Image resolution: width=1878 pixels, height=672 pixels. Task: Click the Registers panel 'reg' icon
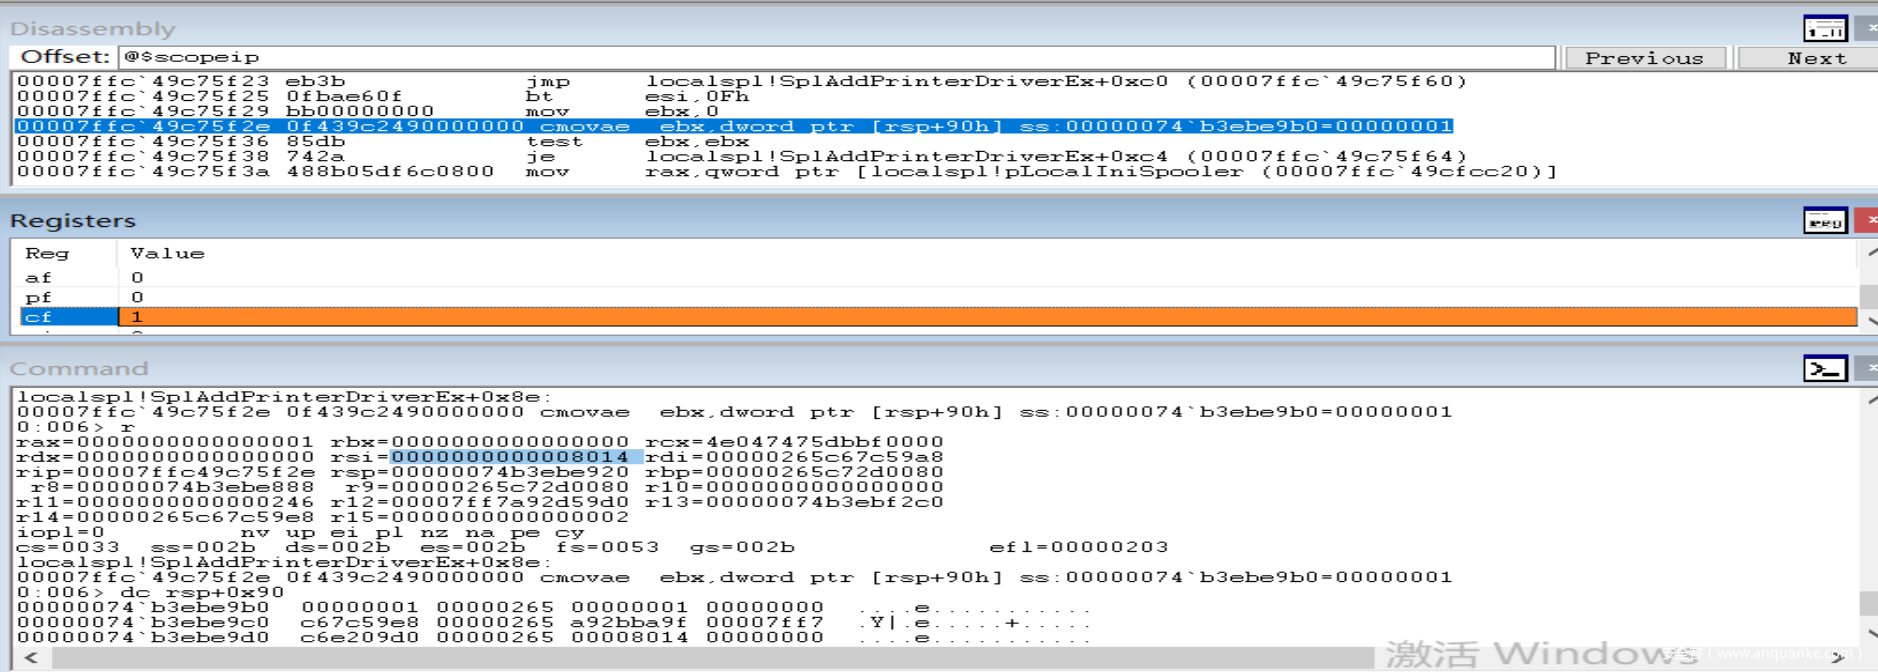tap(1825, 220)
